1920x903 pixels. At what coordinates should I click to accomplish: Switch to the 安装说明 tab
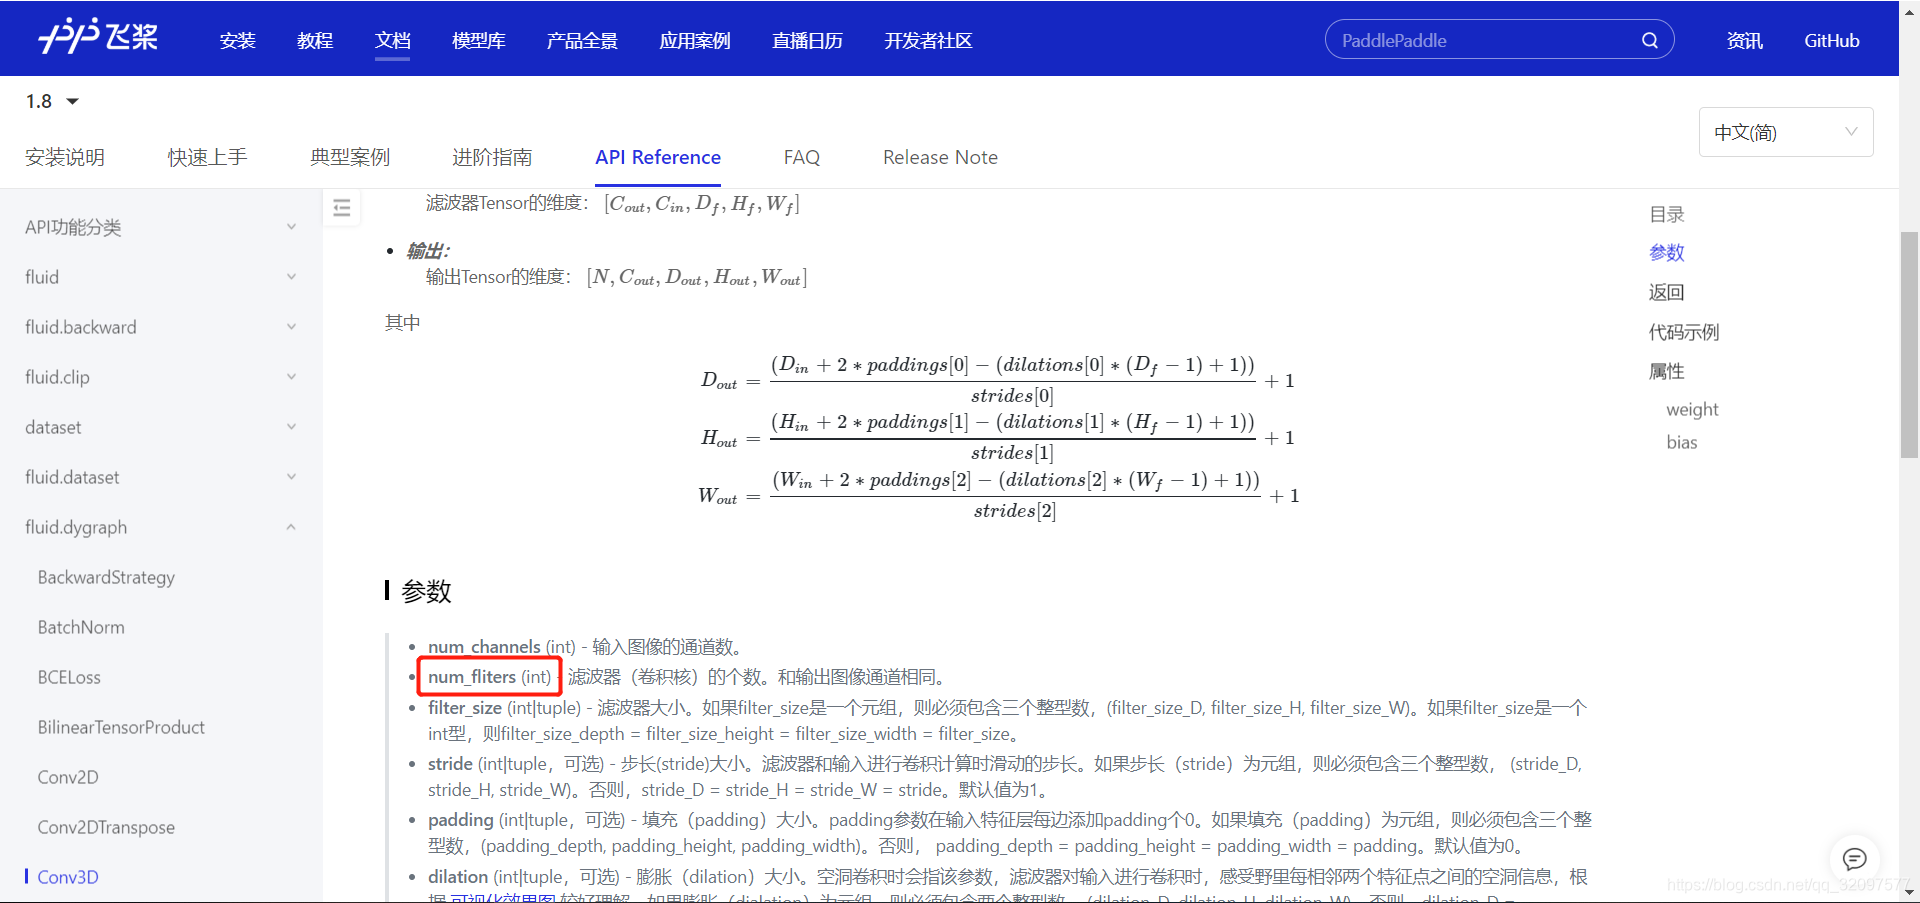coord(65,157)
